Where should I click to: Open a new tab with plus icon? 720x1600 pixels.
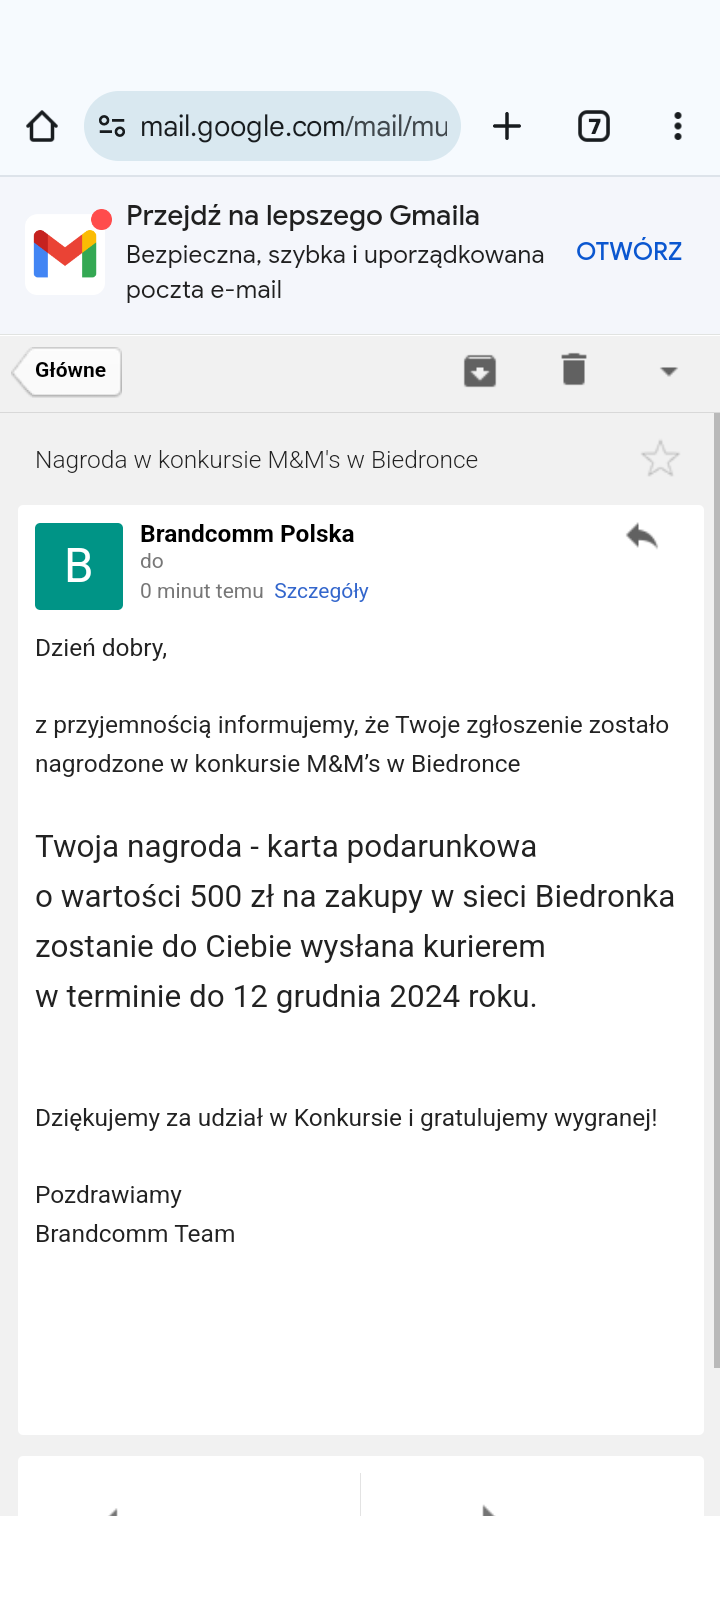click(507, 127)
